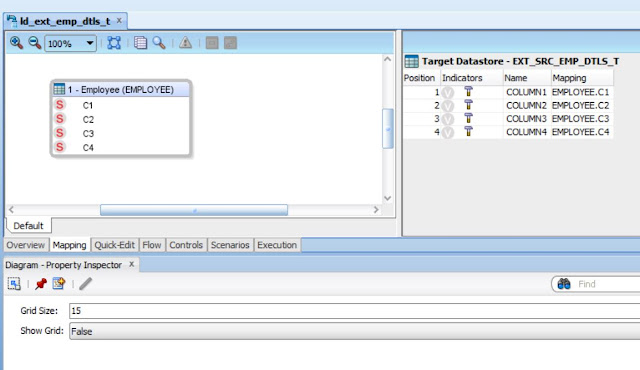
Task: Switch to the Mapping tab
Action: pos(69,245)
